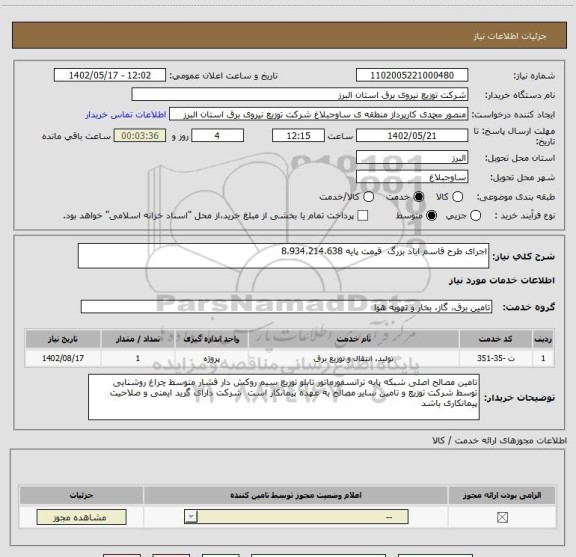576x557 pixels.
Task: Click the شرح کلی نیاز text box
Action: [283, 256]
